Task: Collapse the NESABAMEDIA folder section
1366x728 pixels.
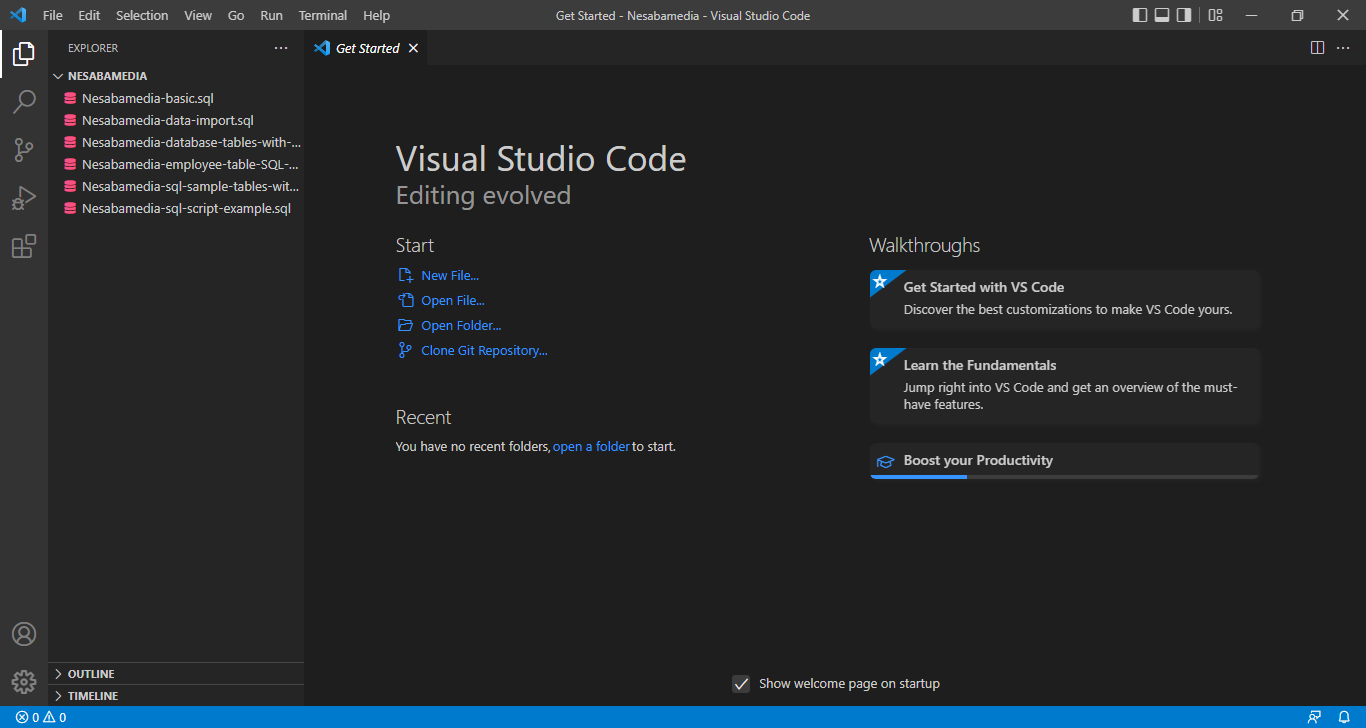Action: [107, 76]
